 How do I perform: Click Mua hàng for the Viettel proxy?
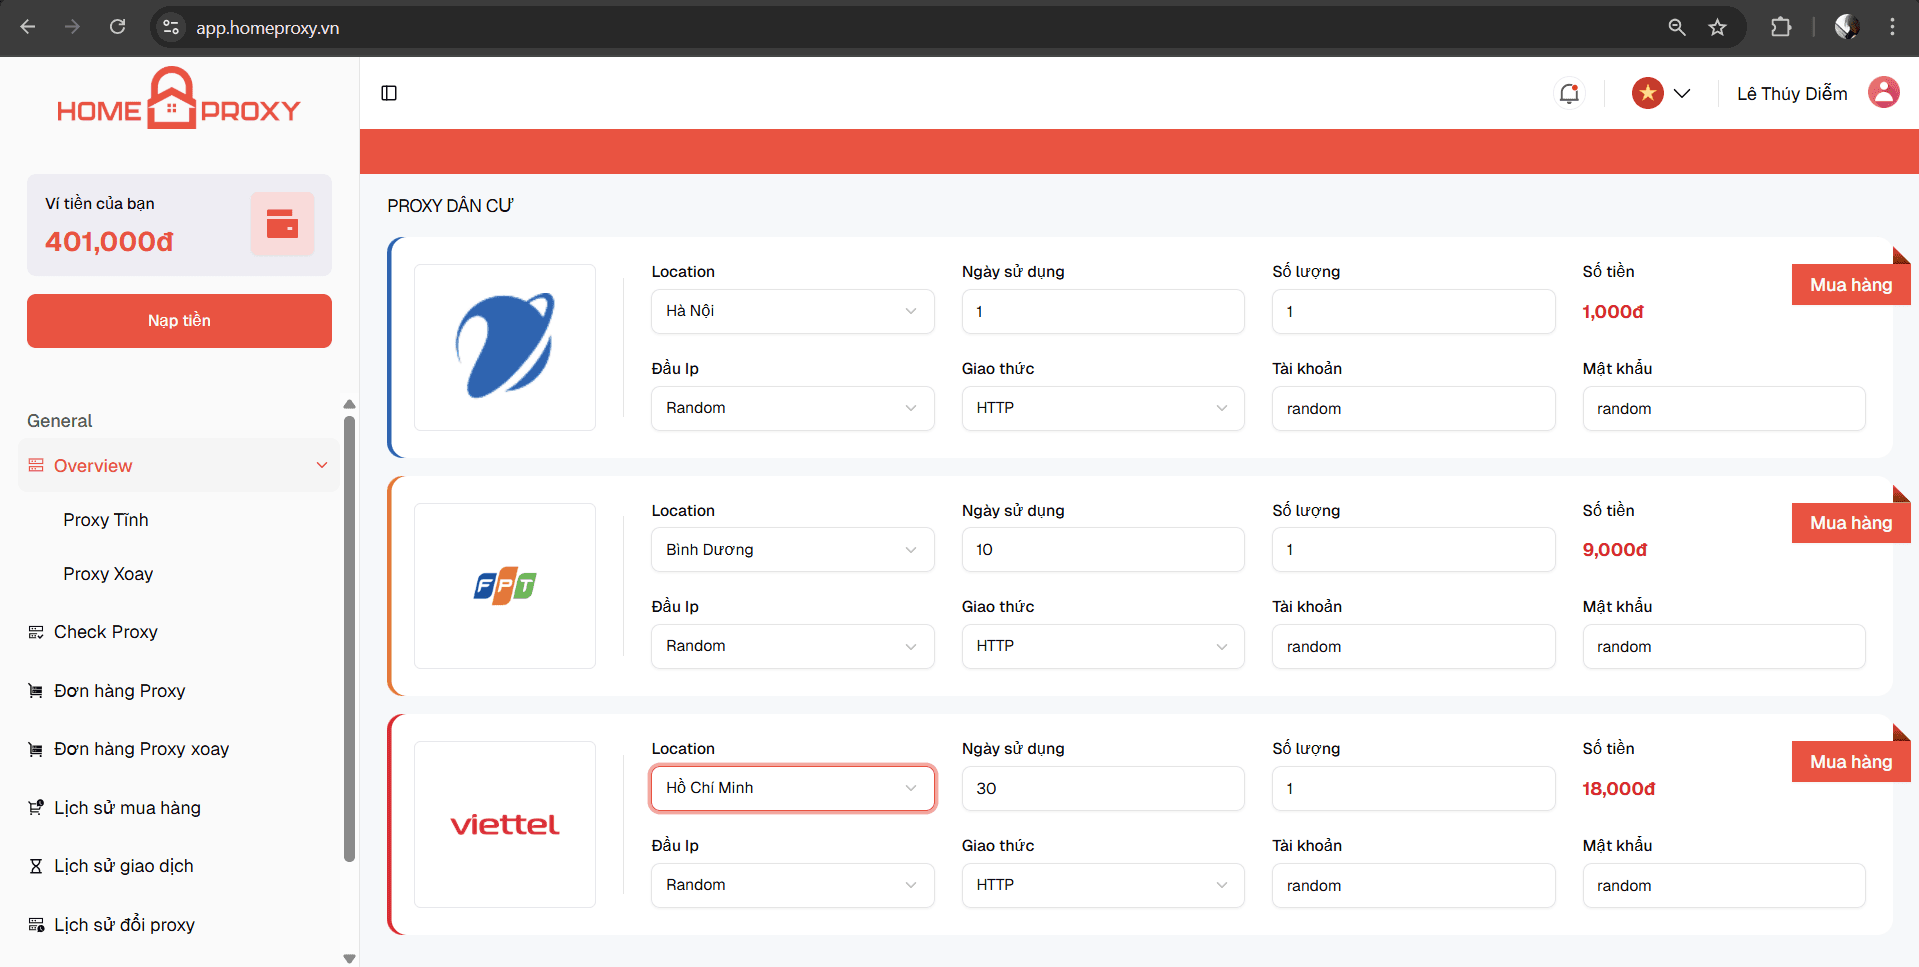(1850, 762)
